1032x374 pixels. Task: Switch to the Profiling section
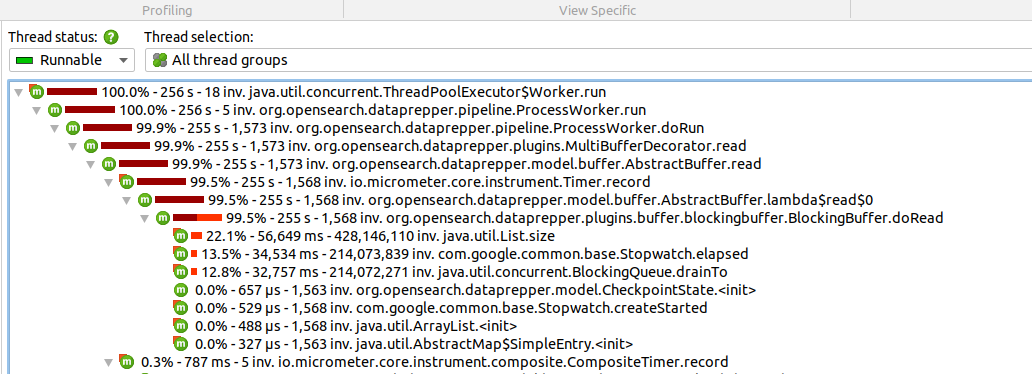(x=167, y=10)
